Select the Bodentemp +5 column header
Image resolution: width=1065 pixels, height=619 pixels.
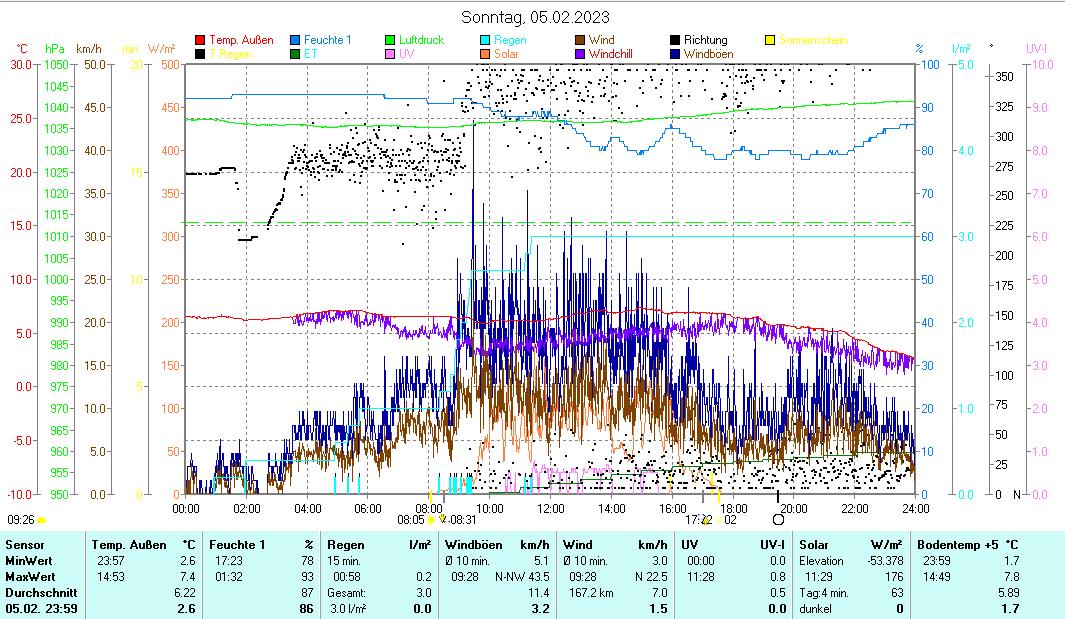956,544
